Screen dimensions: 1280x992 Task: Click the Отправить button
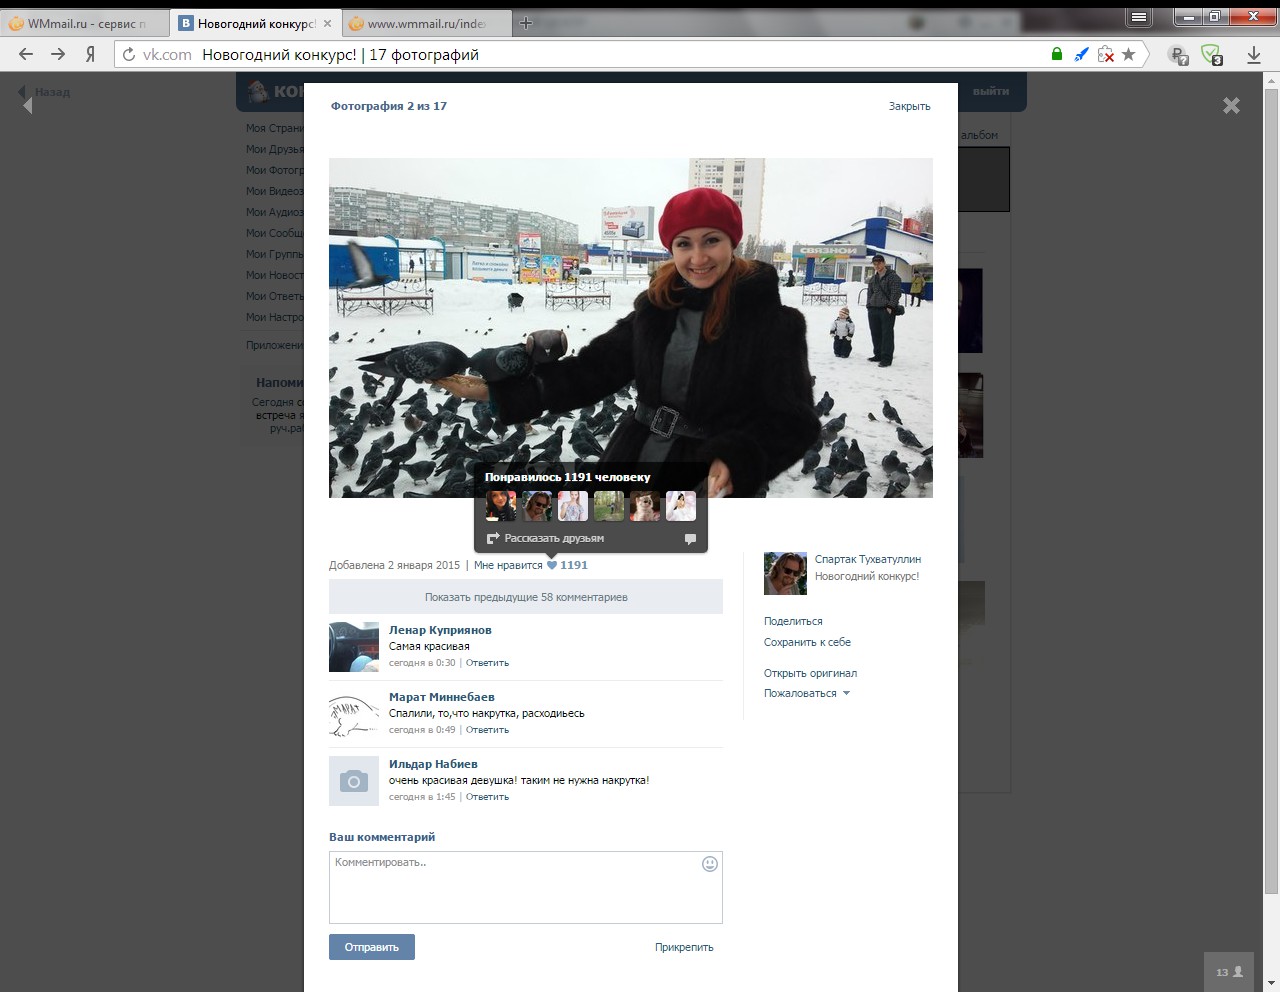372,947
